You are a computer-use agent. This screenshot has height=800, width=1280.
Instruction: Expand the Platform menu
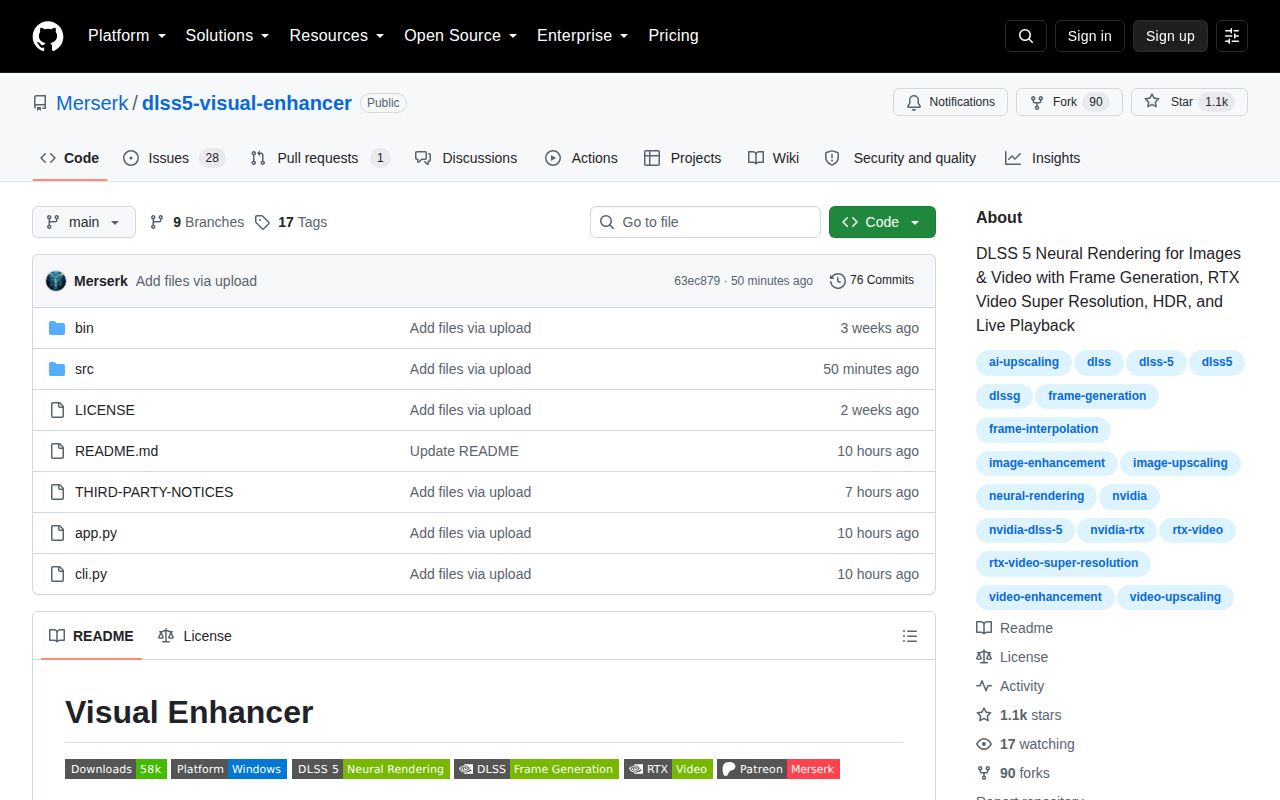[x=125, y=36]
